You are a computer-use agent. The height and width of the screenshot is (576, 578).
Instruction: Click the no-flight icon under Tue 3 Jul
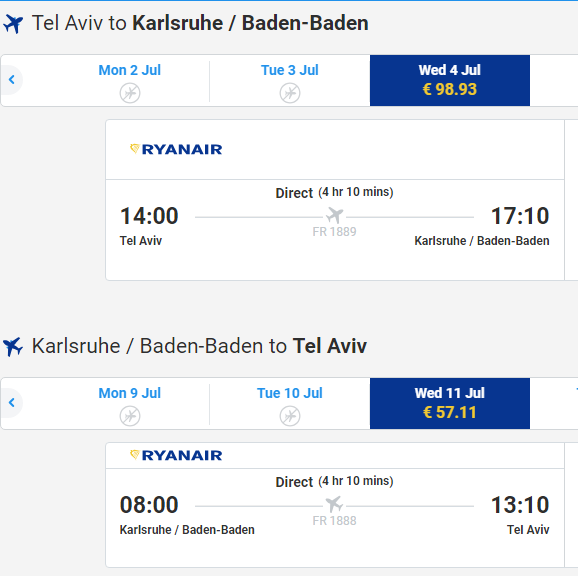(x=290, y=93)
